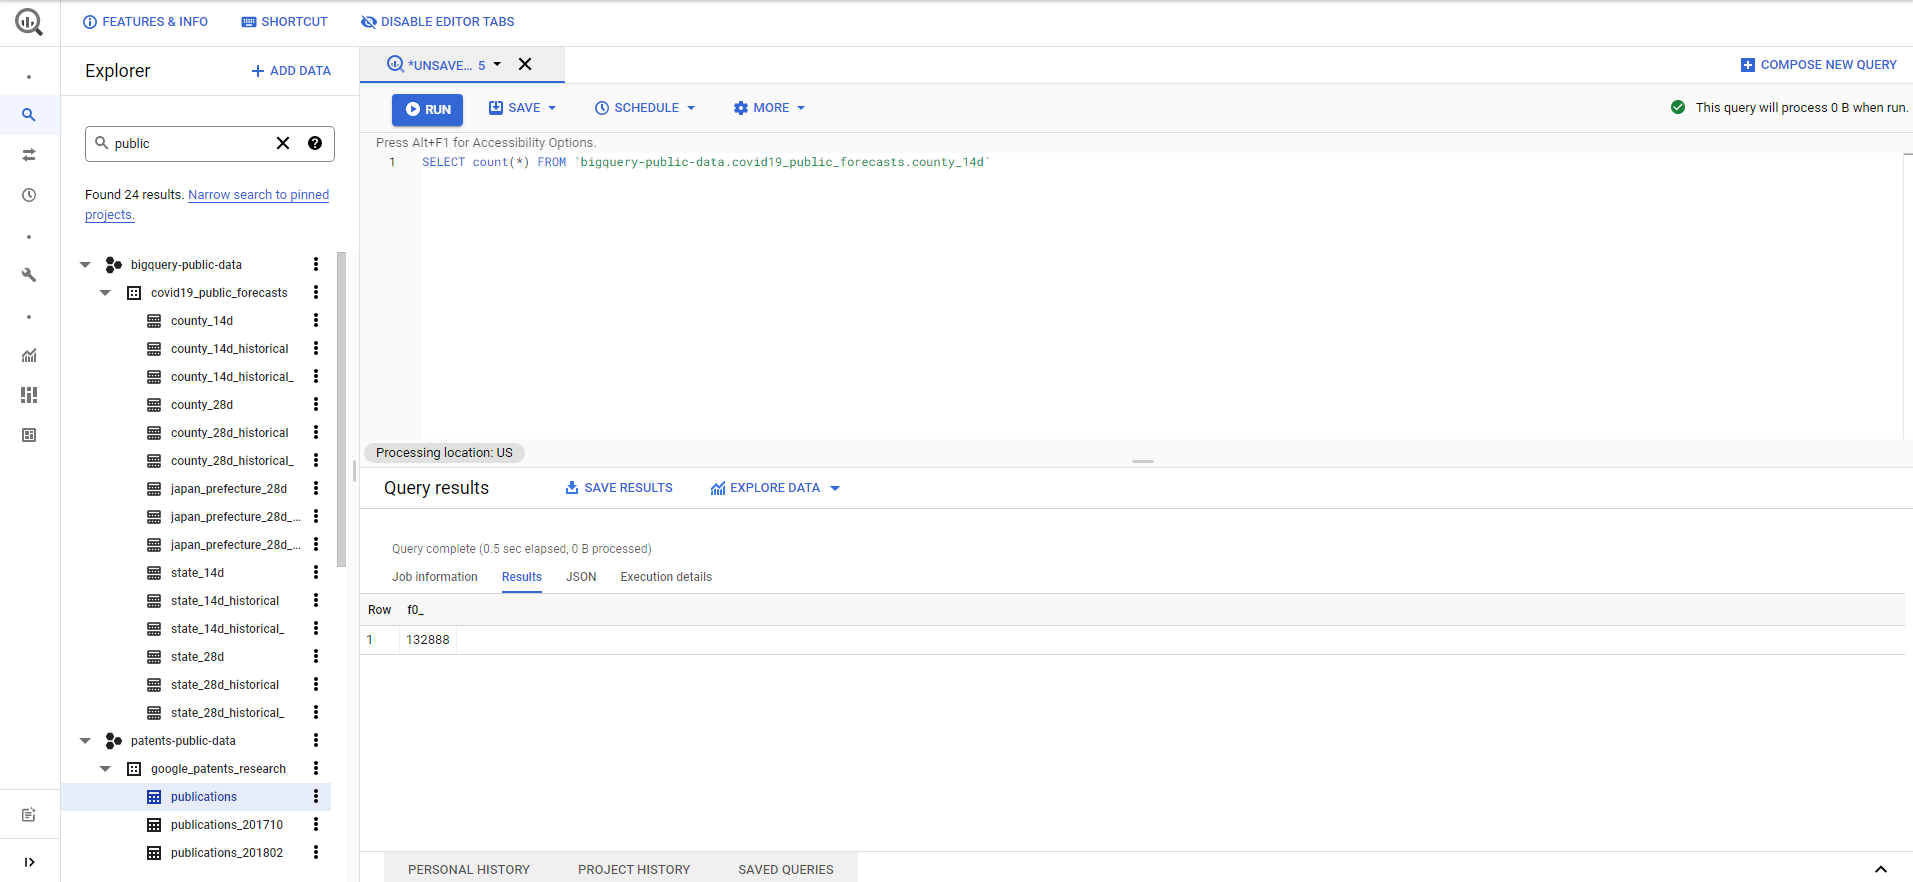Open the MORE settings dropdown
This screenshot has height=882, width=1913.
[x=769, y=108]
